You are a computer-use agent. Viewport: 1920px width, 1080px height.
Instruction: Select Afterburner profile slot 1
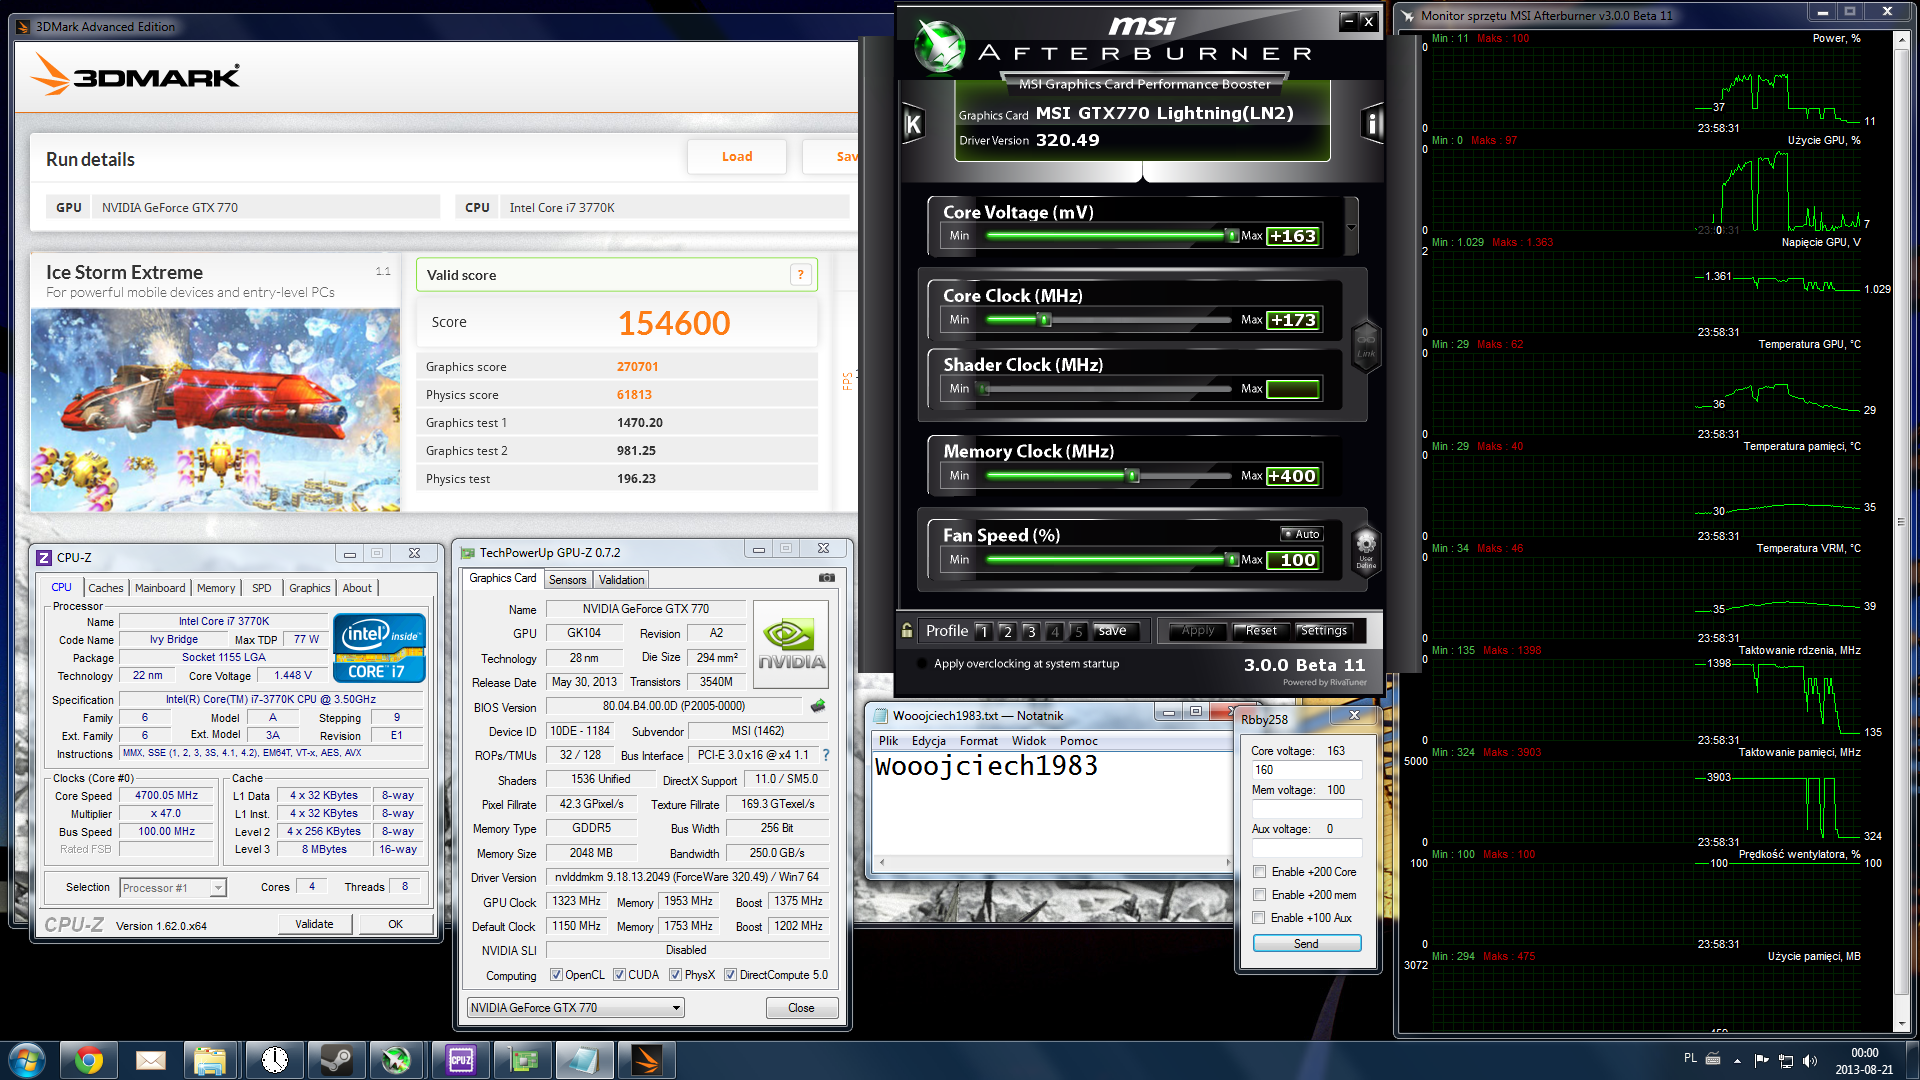[x=983, y=631]
